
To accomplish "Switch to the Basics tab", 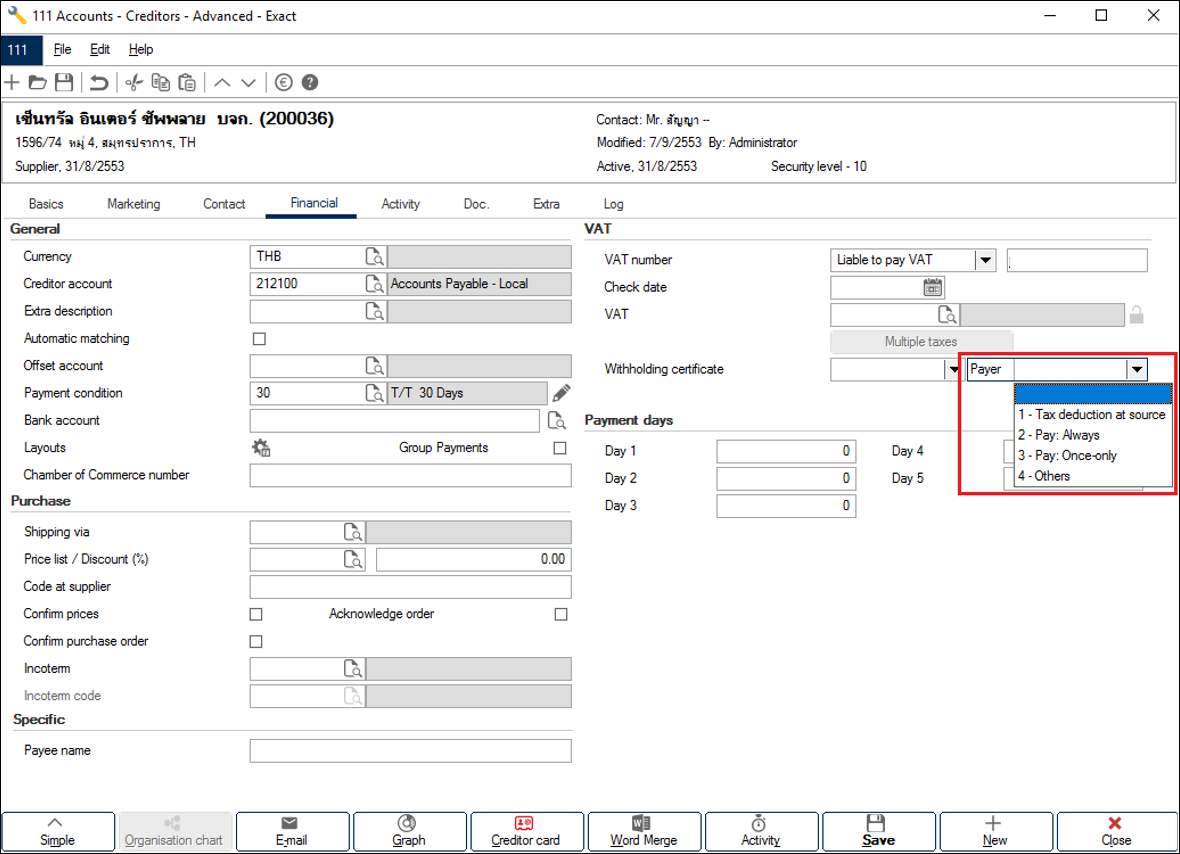I will 46,204.
